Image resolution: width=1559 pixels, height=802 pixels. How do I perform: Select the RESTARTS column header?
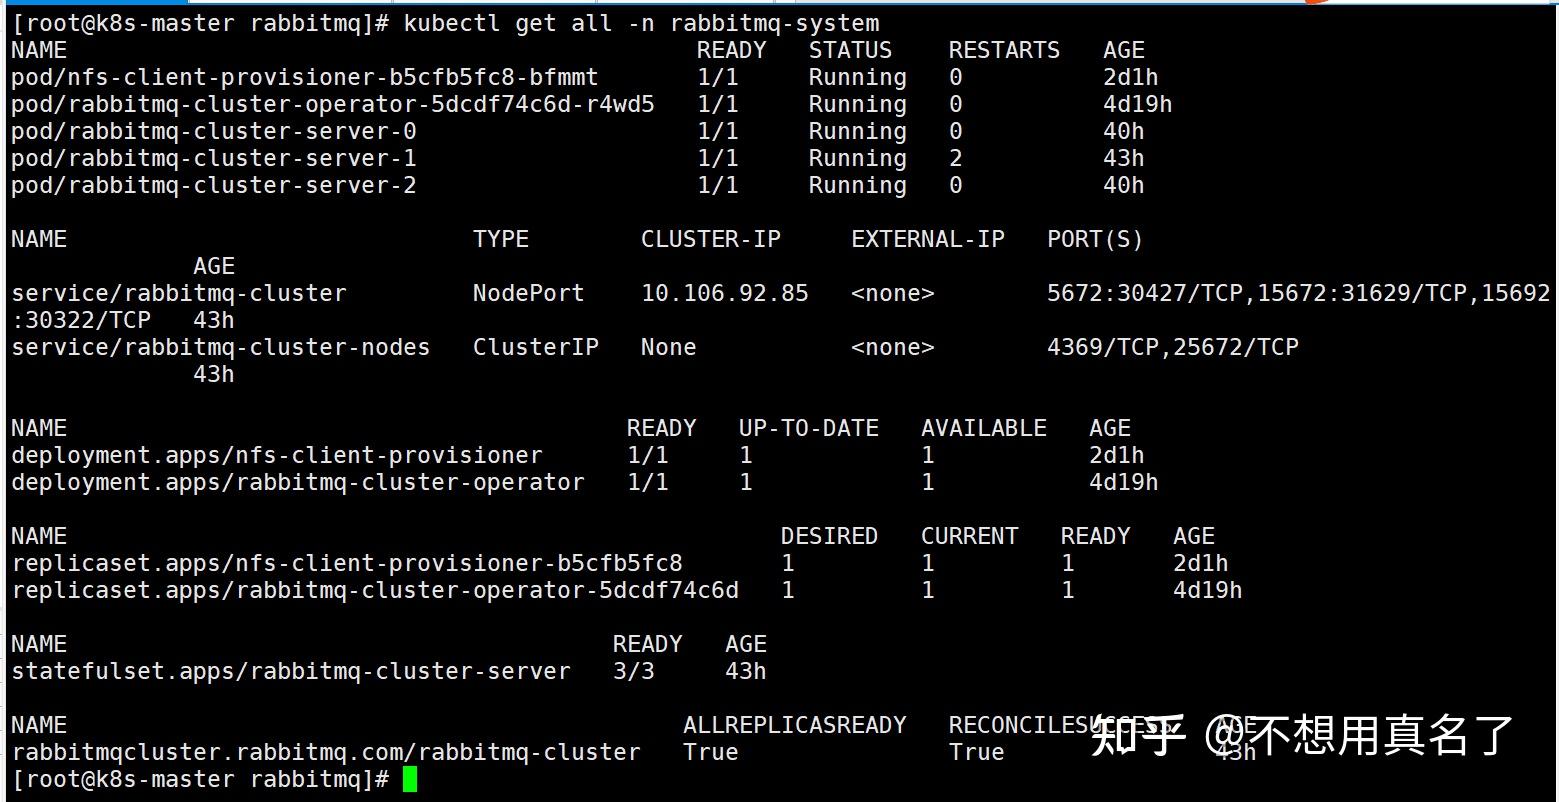tap(1003, 49)
